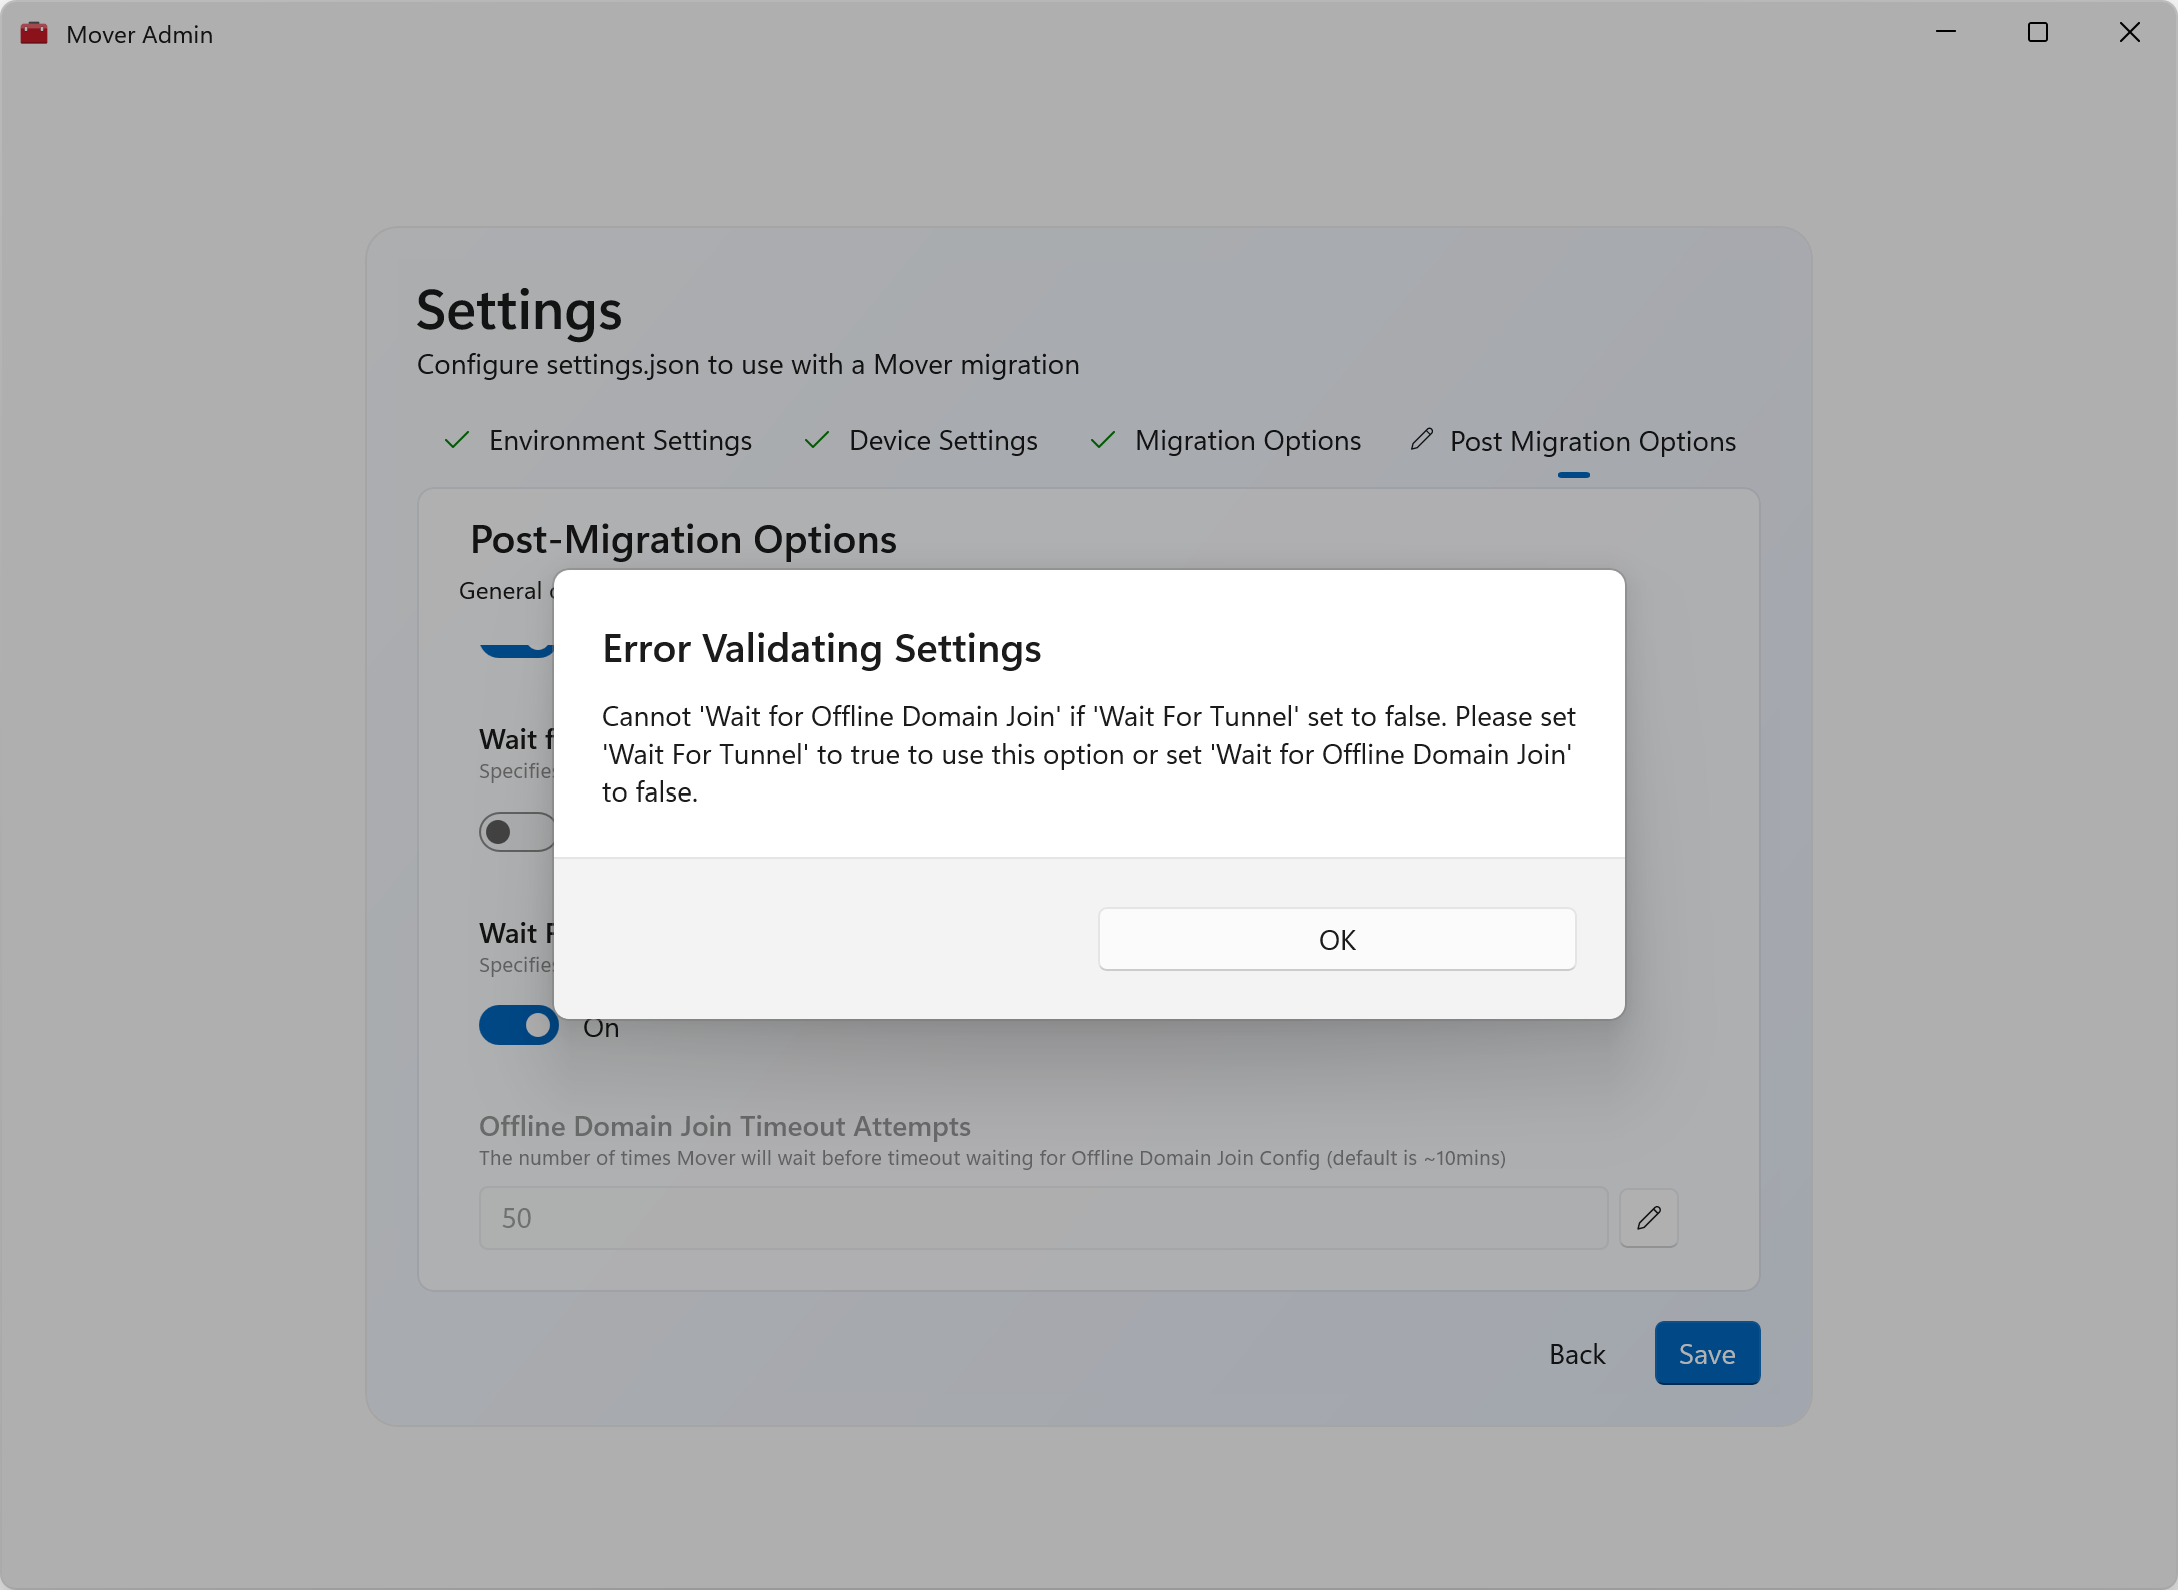This screenshot has height=1590, width=2178.
Task: Select the Post Migration Options tab
Action: (1592, 442)
